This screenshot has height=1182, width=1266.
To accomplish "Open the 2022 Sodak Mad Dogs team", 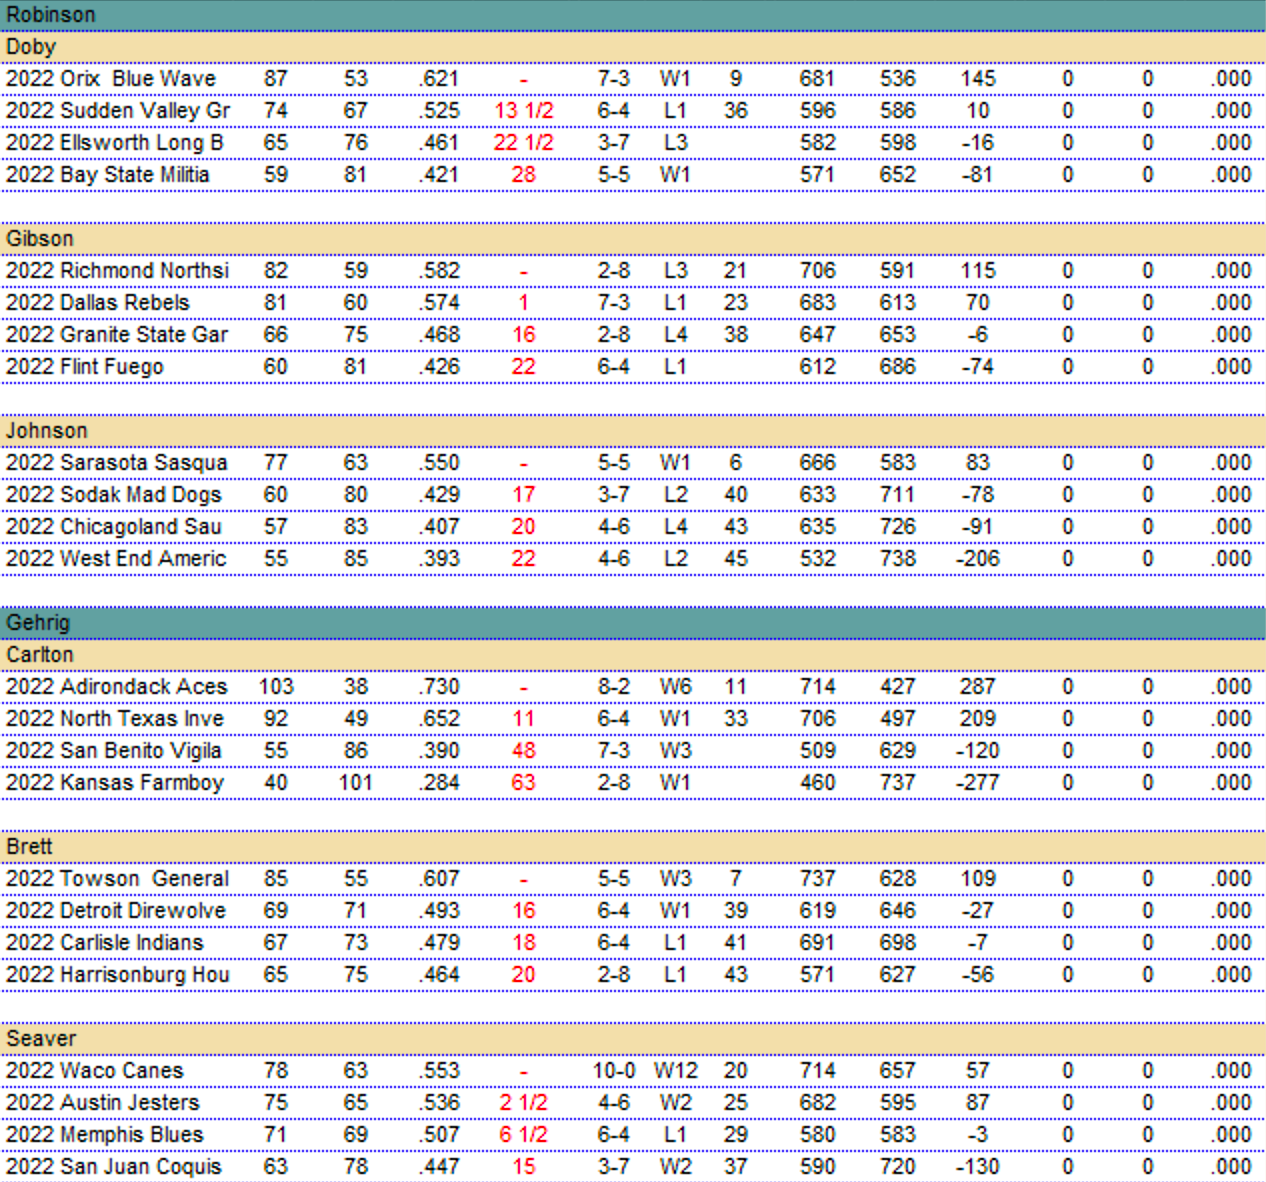I will pyautogui.click(x=113, y=495).
